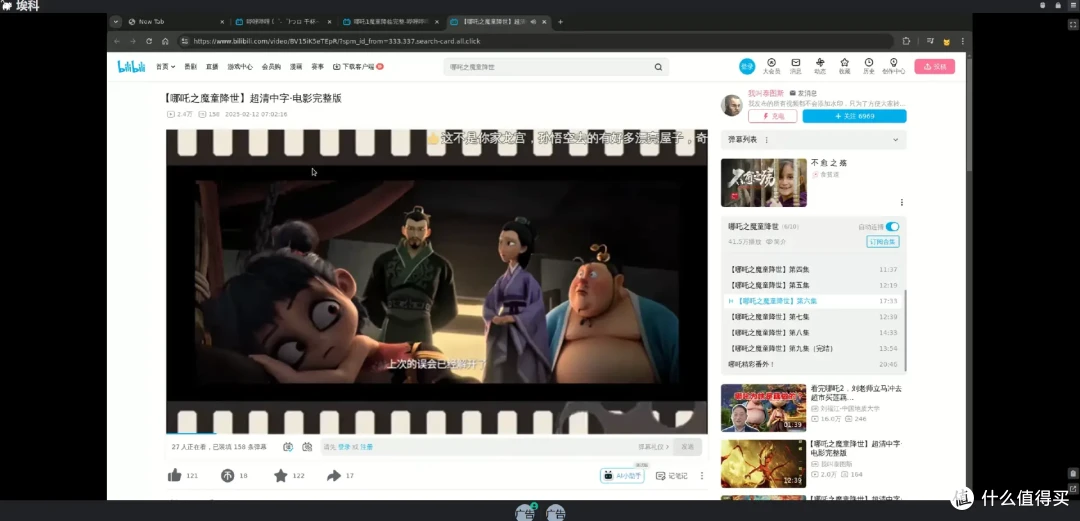
Task: Click the coin 投币 icon
Action: click(x=227, y=476)
